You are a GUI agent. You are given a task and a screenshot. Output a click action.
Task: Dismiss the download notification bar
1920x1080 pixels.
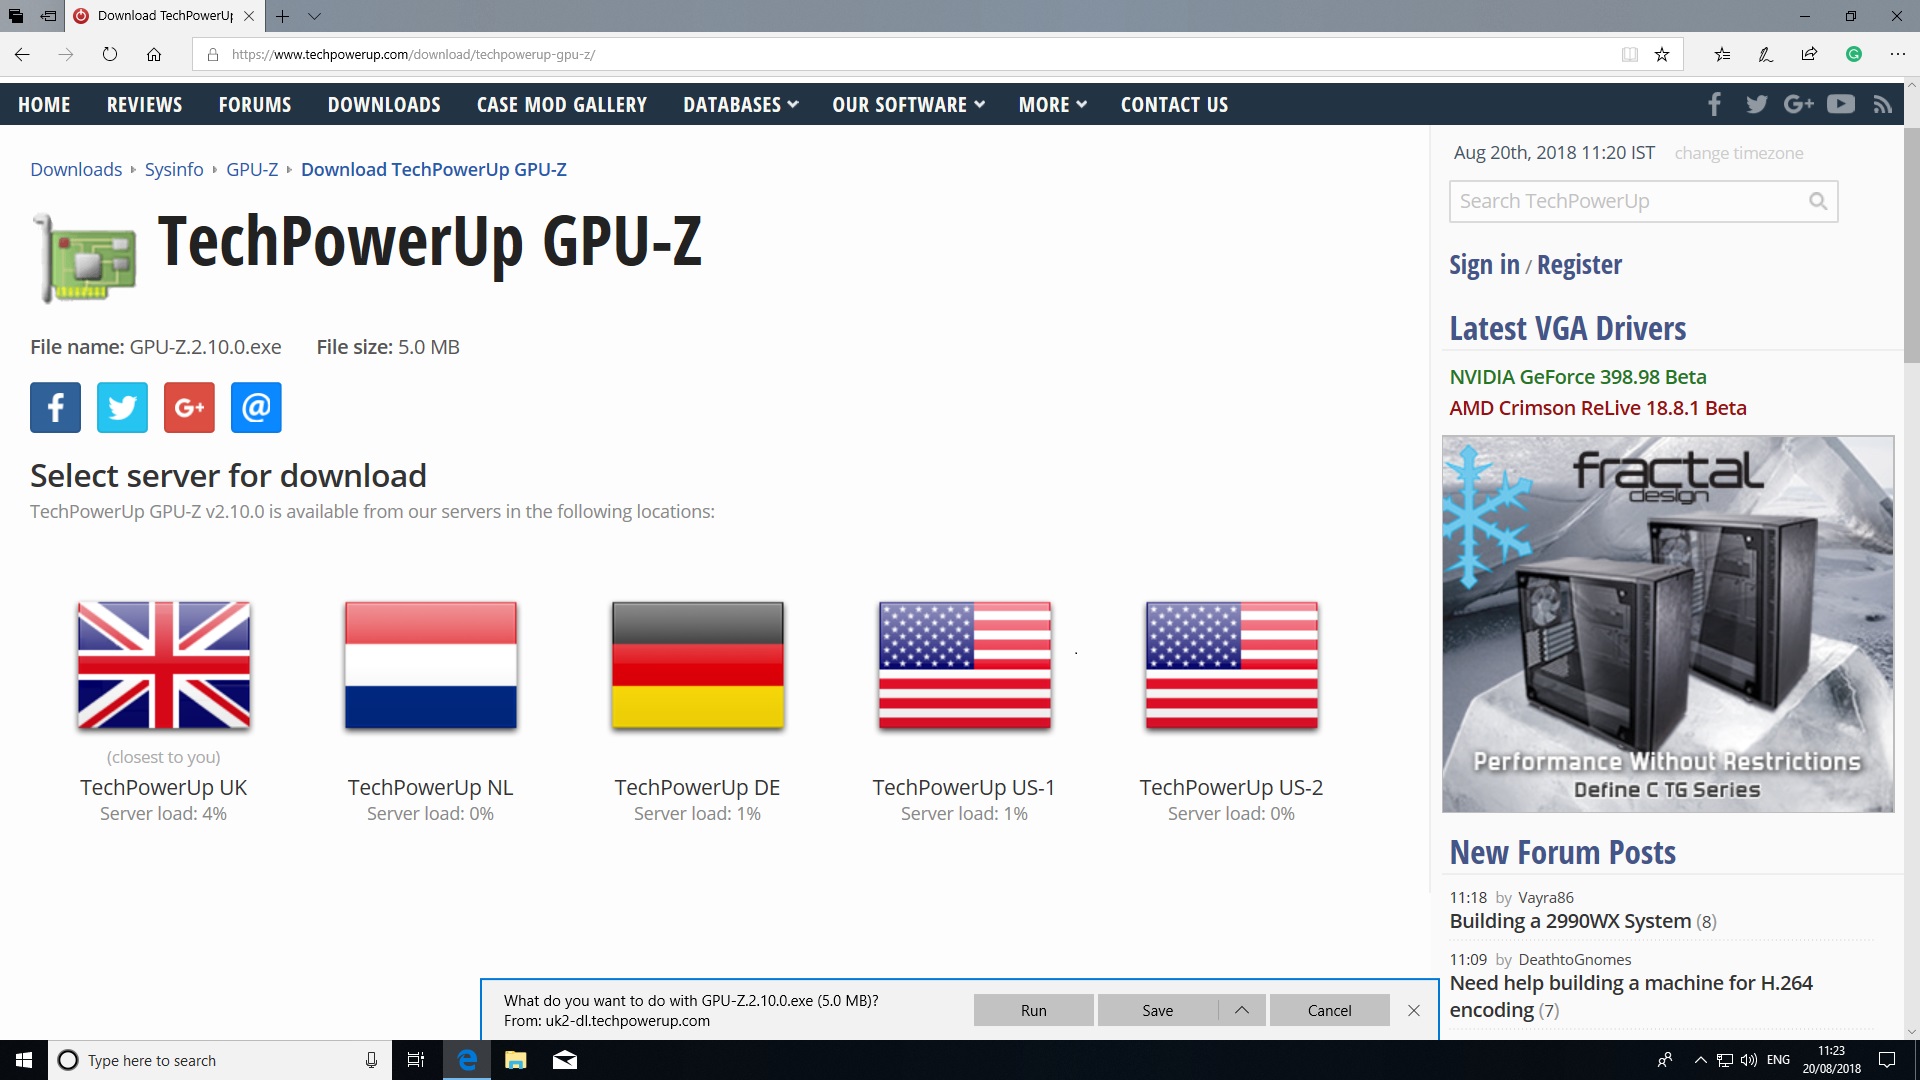pos(1413,1010)
